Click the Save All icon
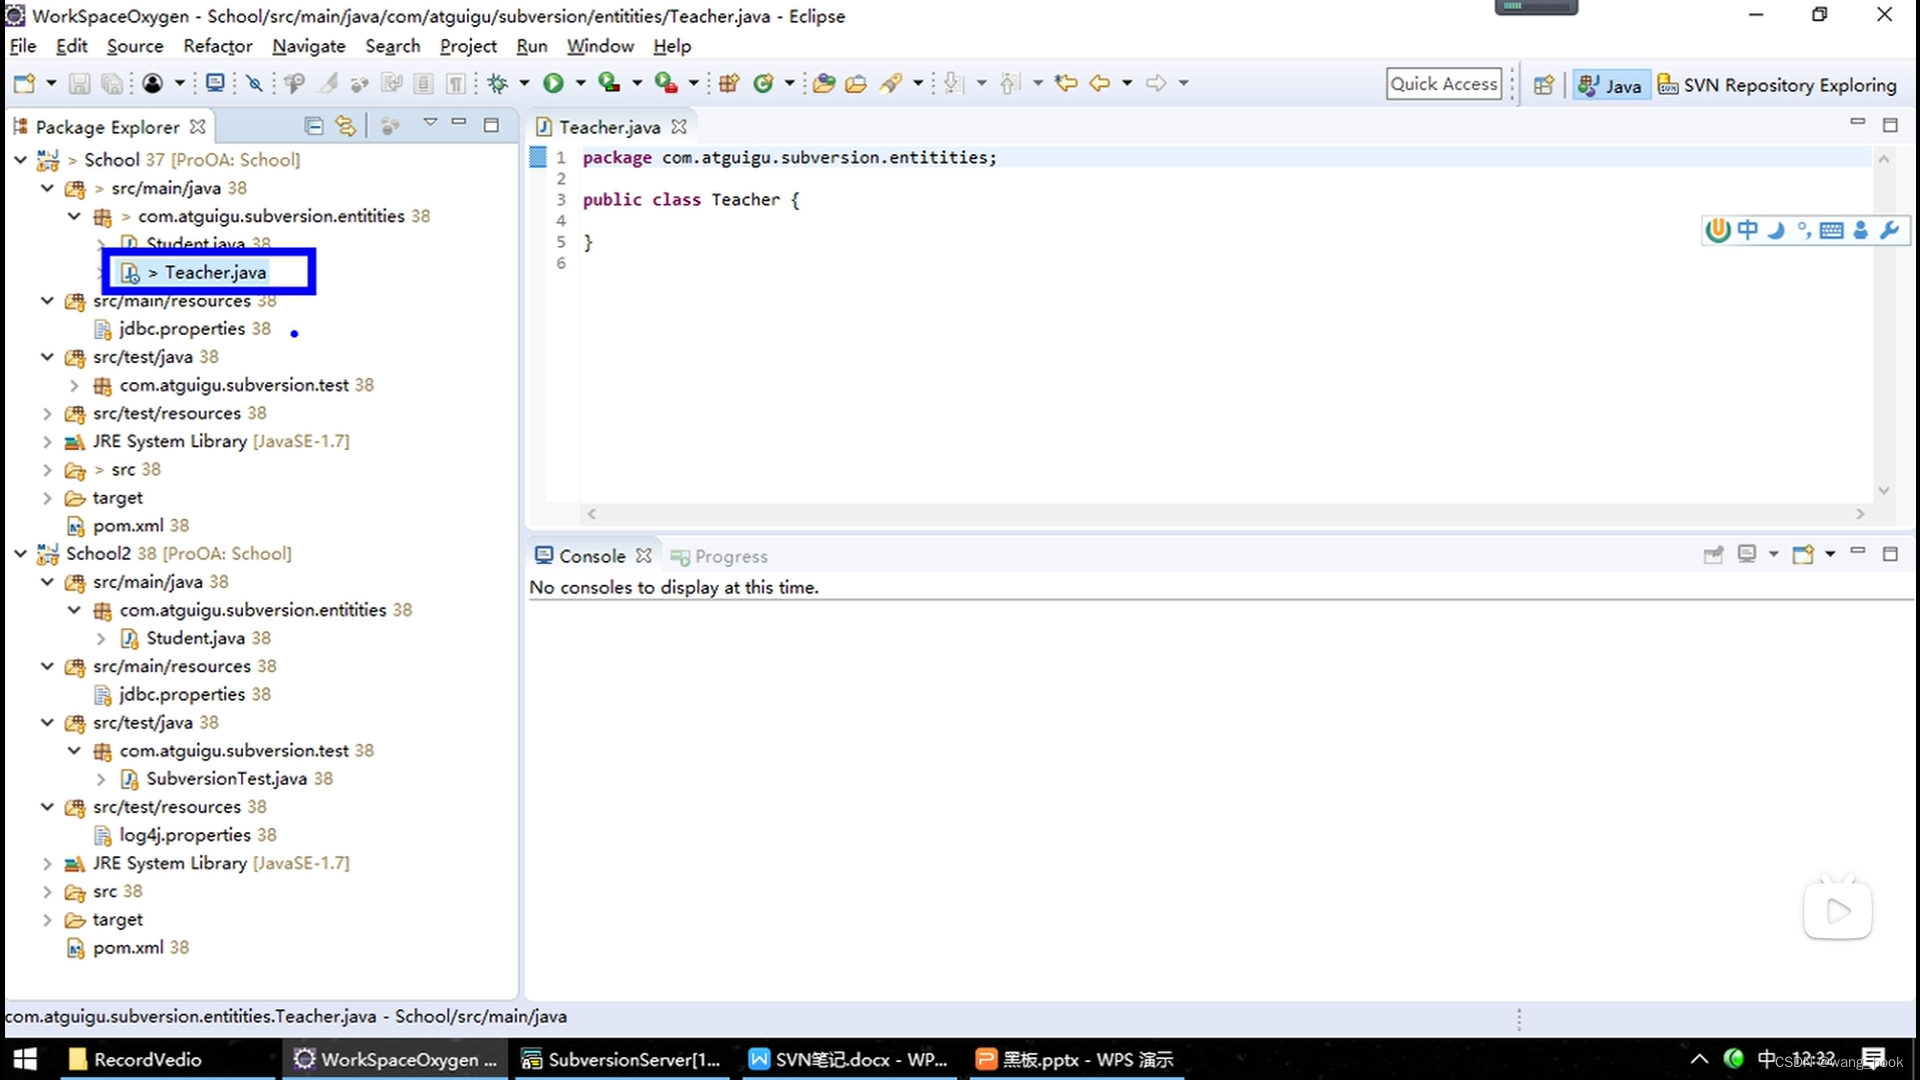This screenshot has width=1920, height=1080. pyautogui.click(x=113, y=83)
